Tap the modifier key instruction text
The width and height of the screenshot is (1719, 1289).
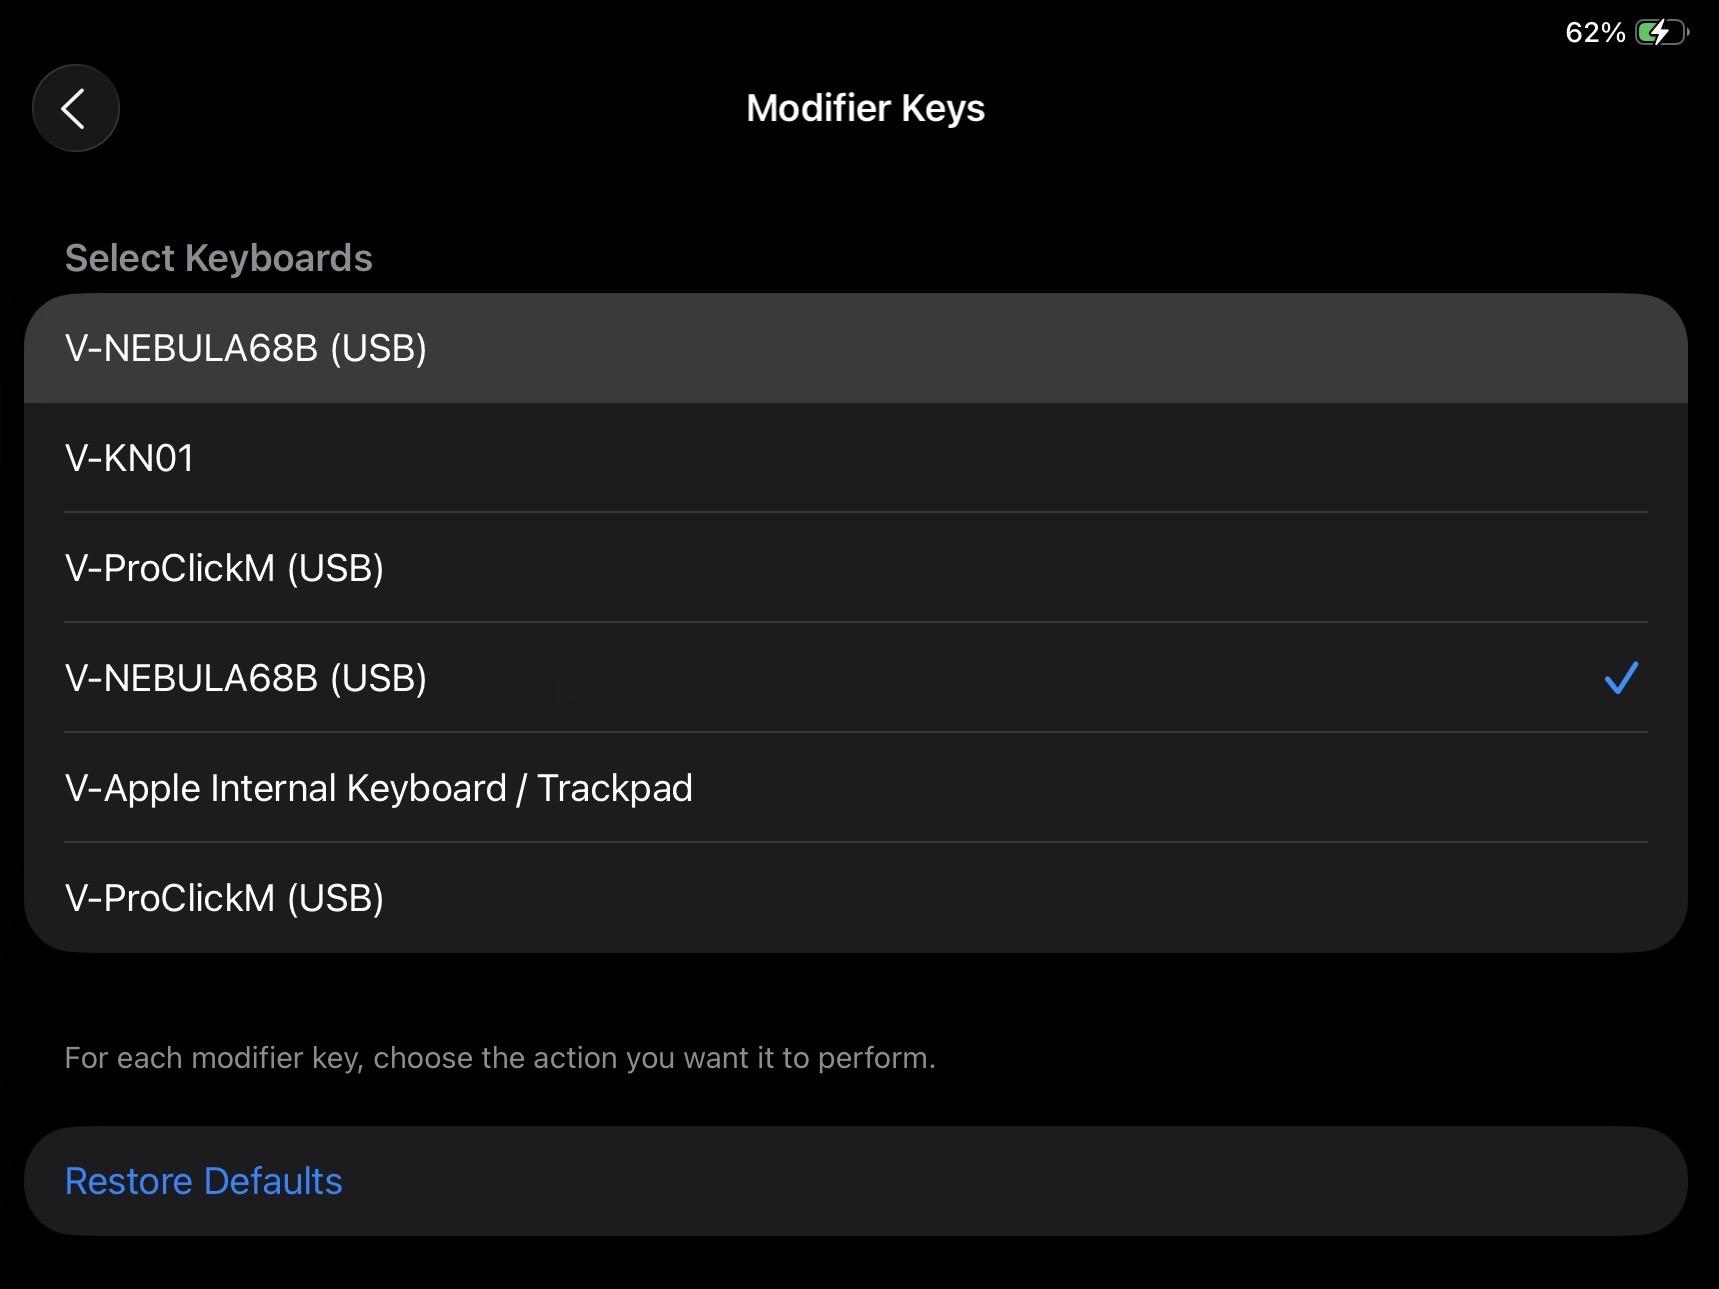click(x=500, y=1057)
